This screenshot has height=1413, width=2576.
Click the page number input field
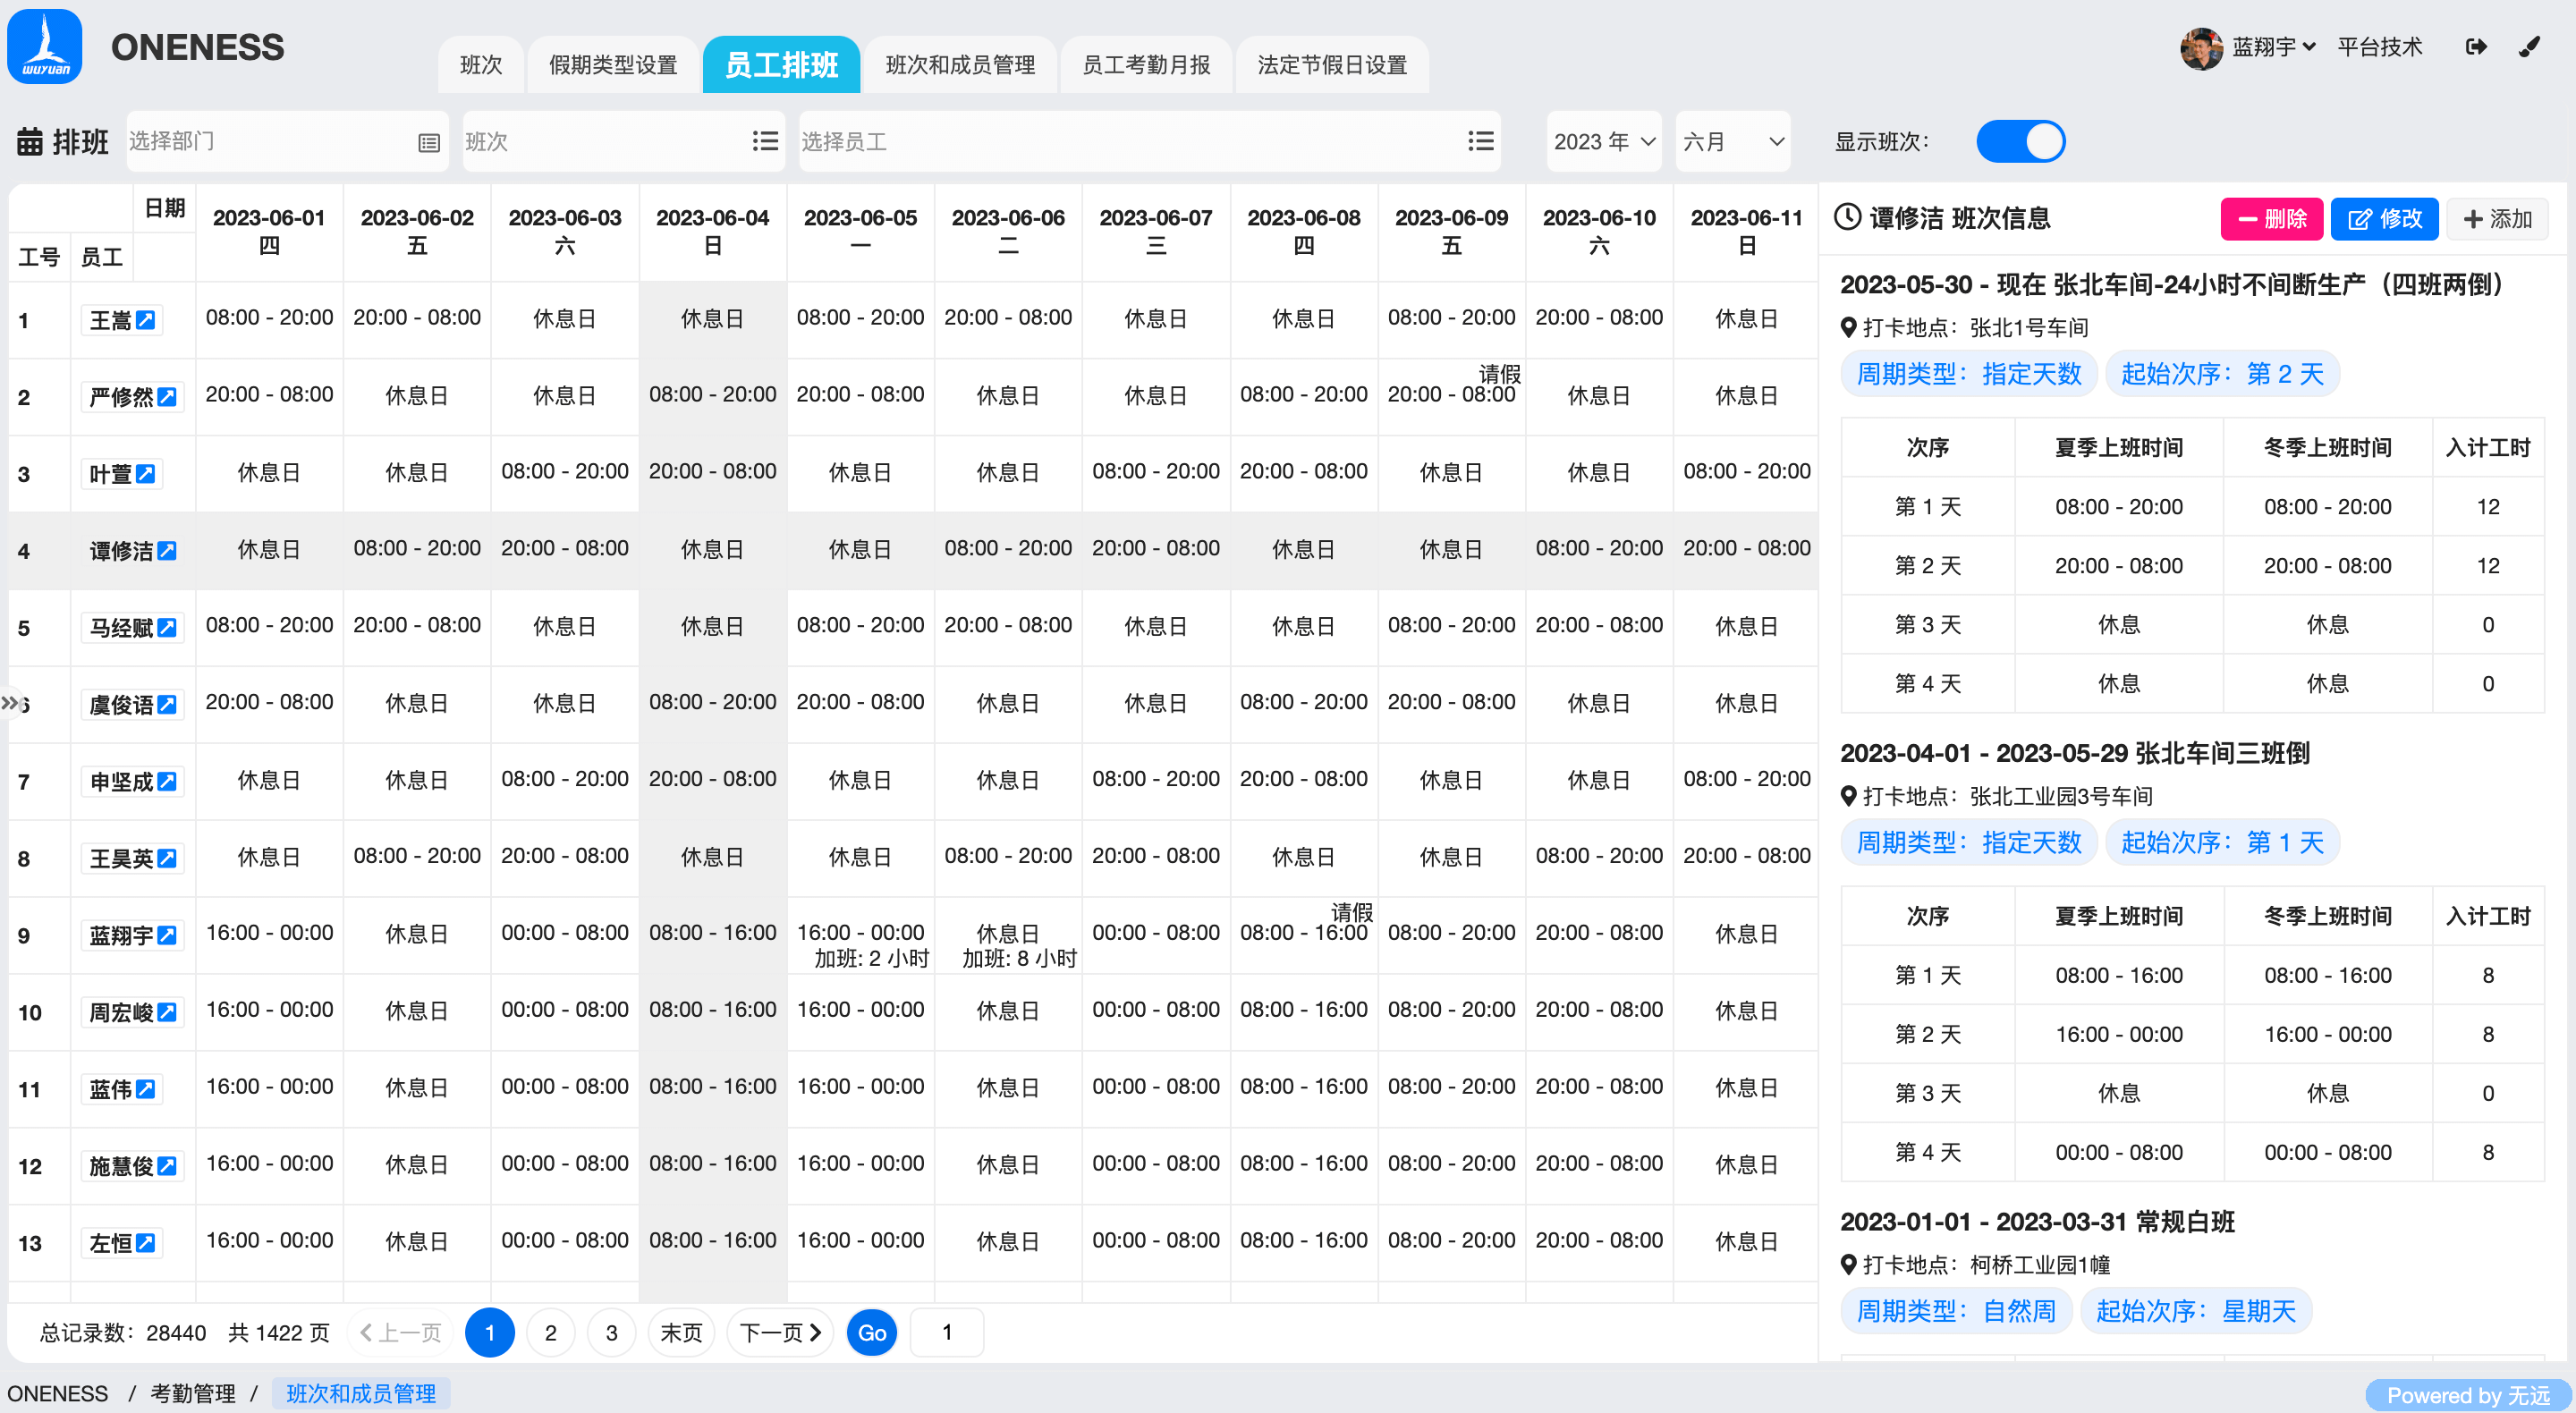tap(946, 1332)
